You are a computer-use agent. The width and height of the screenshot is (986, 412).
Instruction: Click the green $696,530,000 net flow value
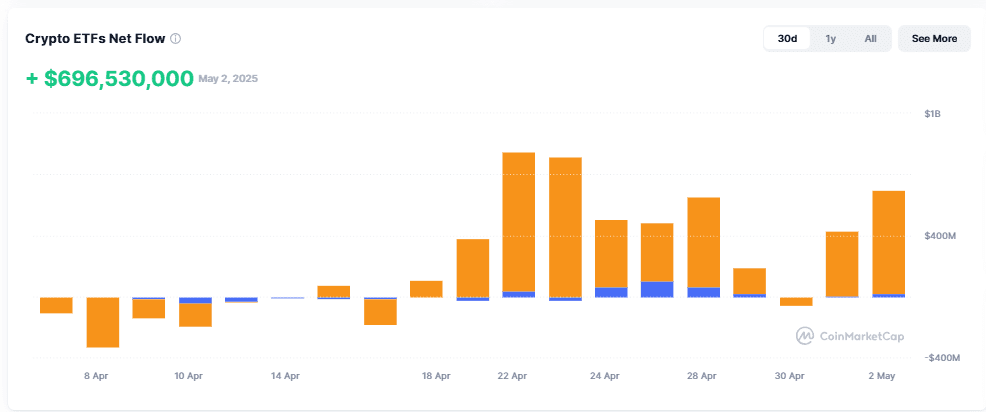coord(109,79)
